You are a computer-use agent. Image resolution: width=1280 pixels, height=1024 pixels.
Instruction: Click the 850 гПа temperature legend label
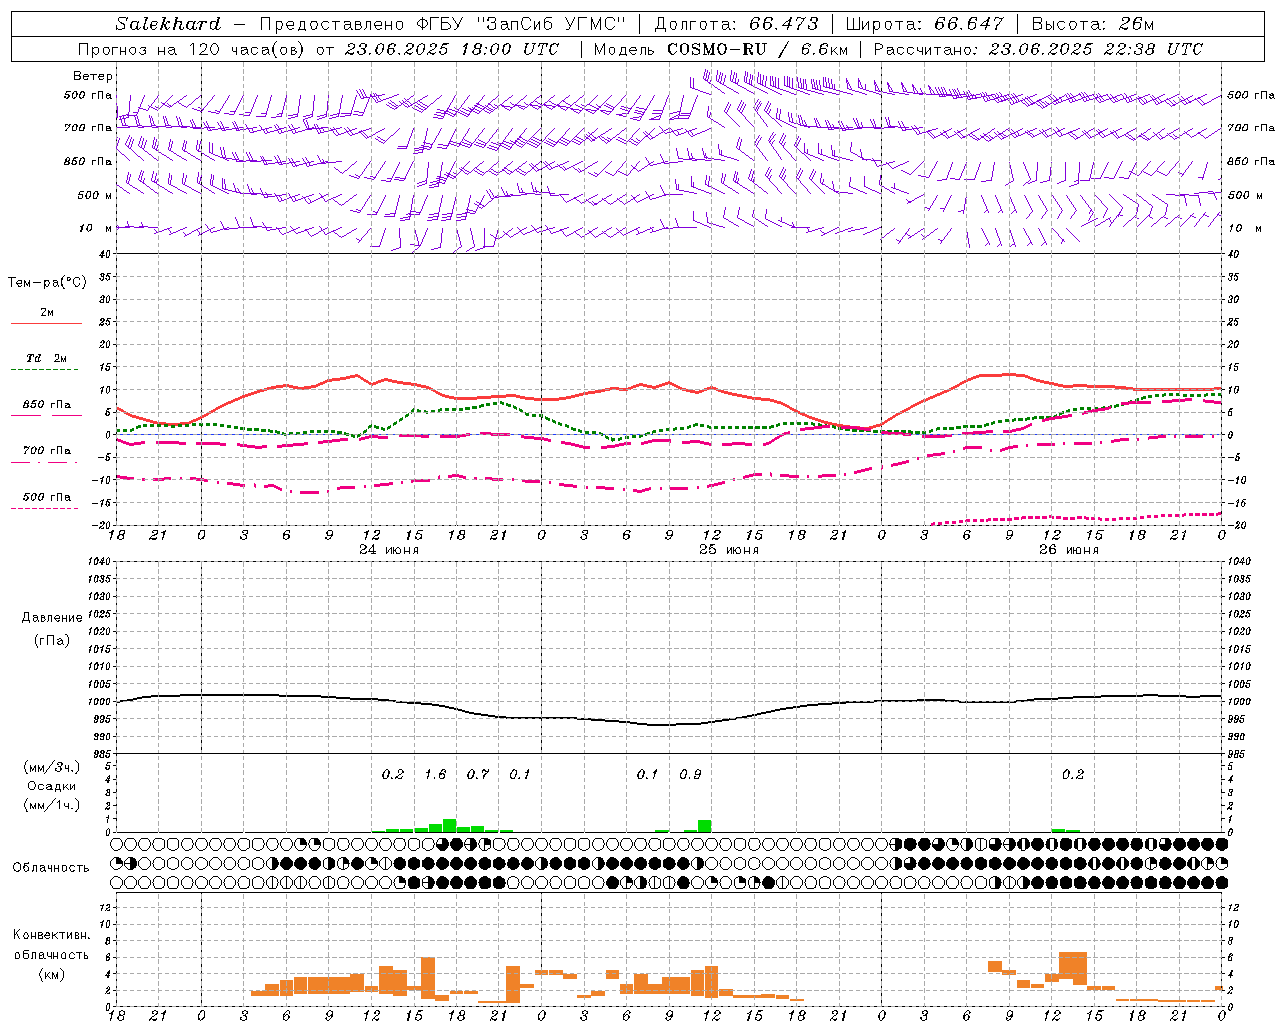(x=46, y=405)
